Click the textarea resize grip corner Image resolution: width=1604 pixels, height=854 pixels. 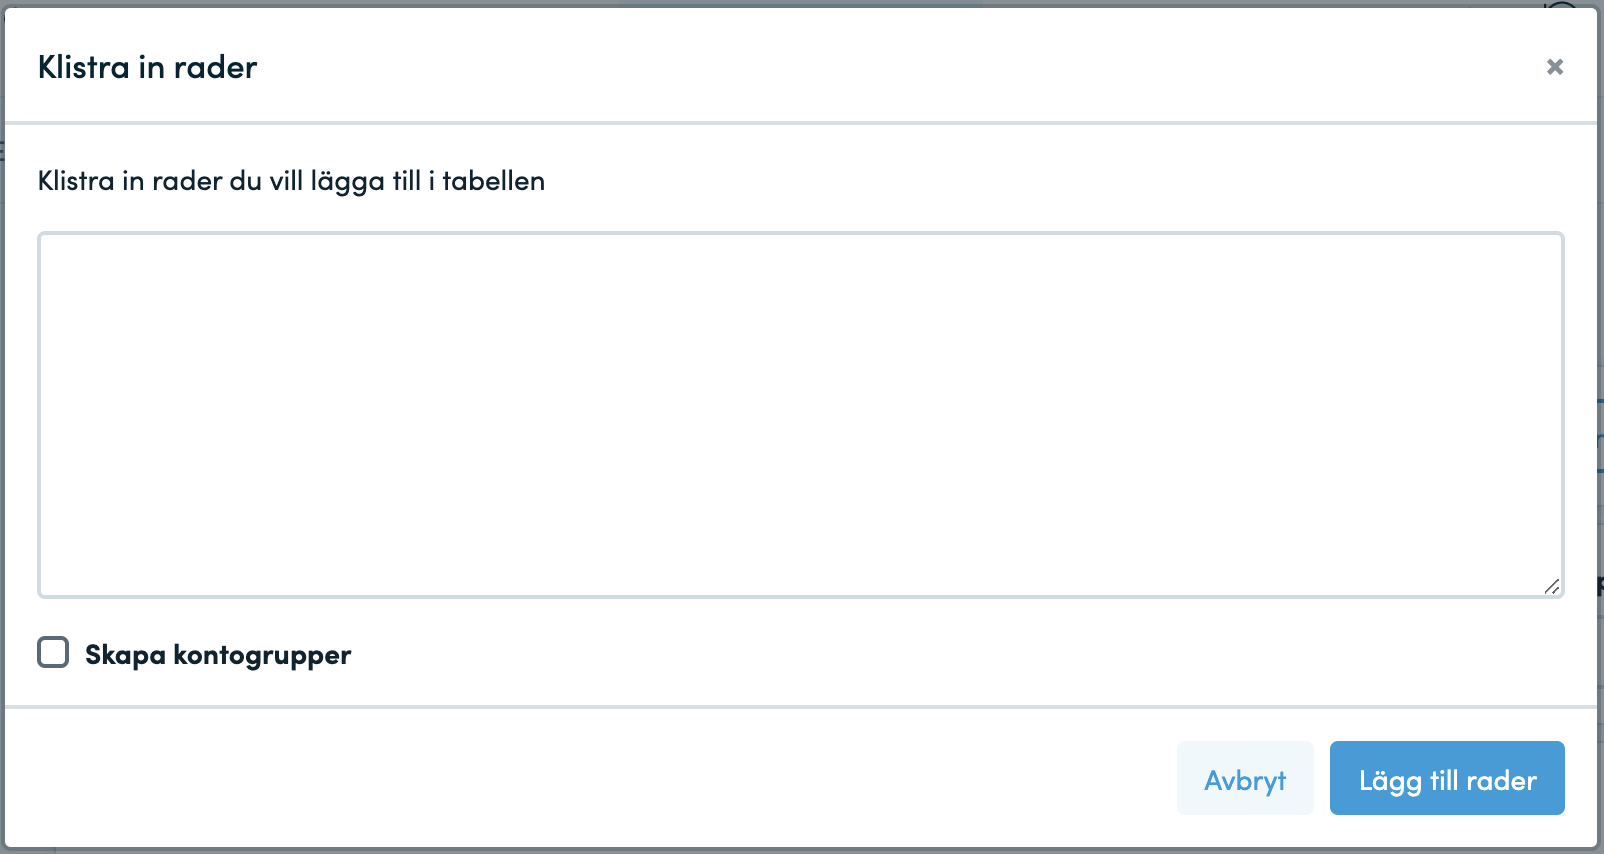[1552, 586]
